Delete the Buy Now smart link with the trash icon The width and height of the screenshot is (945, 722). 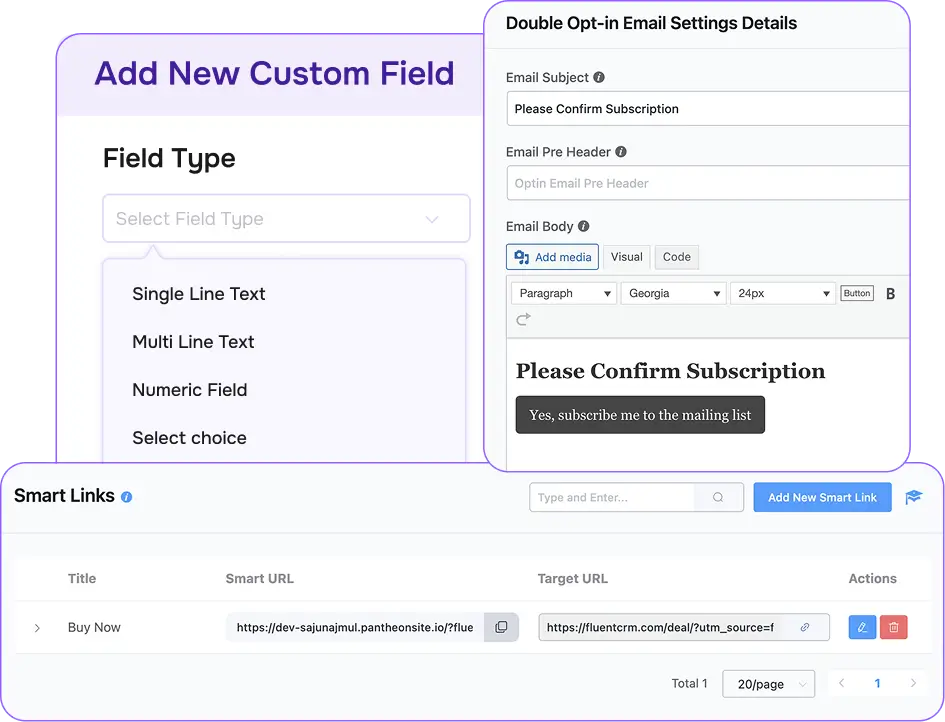(893, 627)
